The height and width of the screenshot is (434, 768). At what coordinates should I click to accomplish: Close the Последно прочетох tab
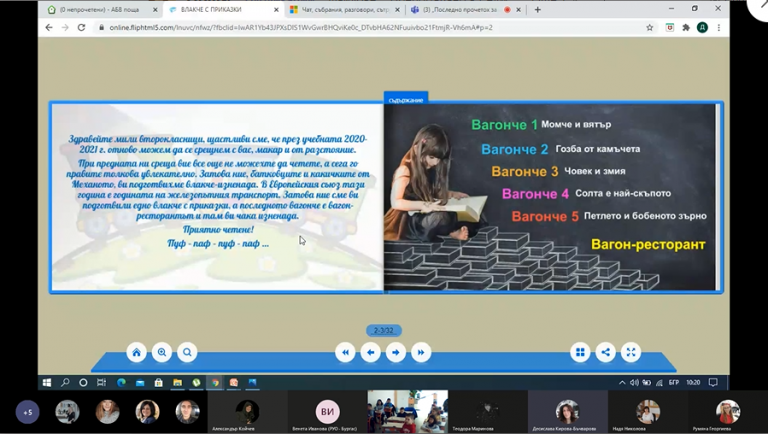click(x=519, y=9)
